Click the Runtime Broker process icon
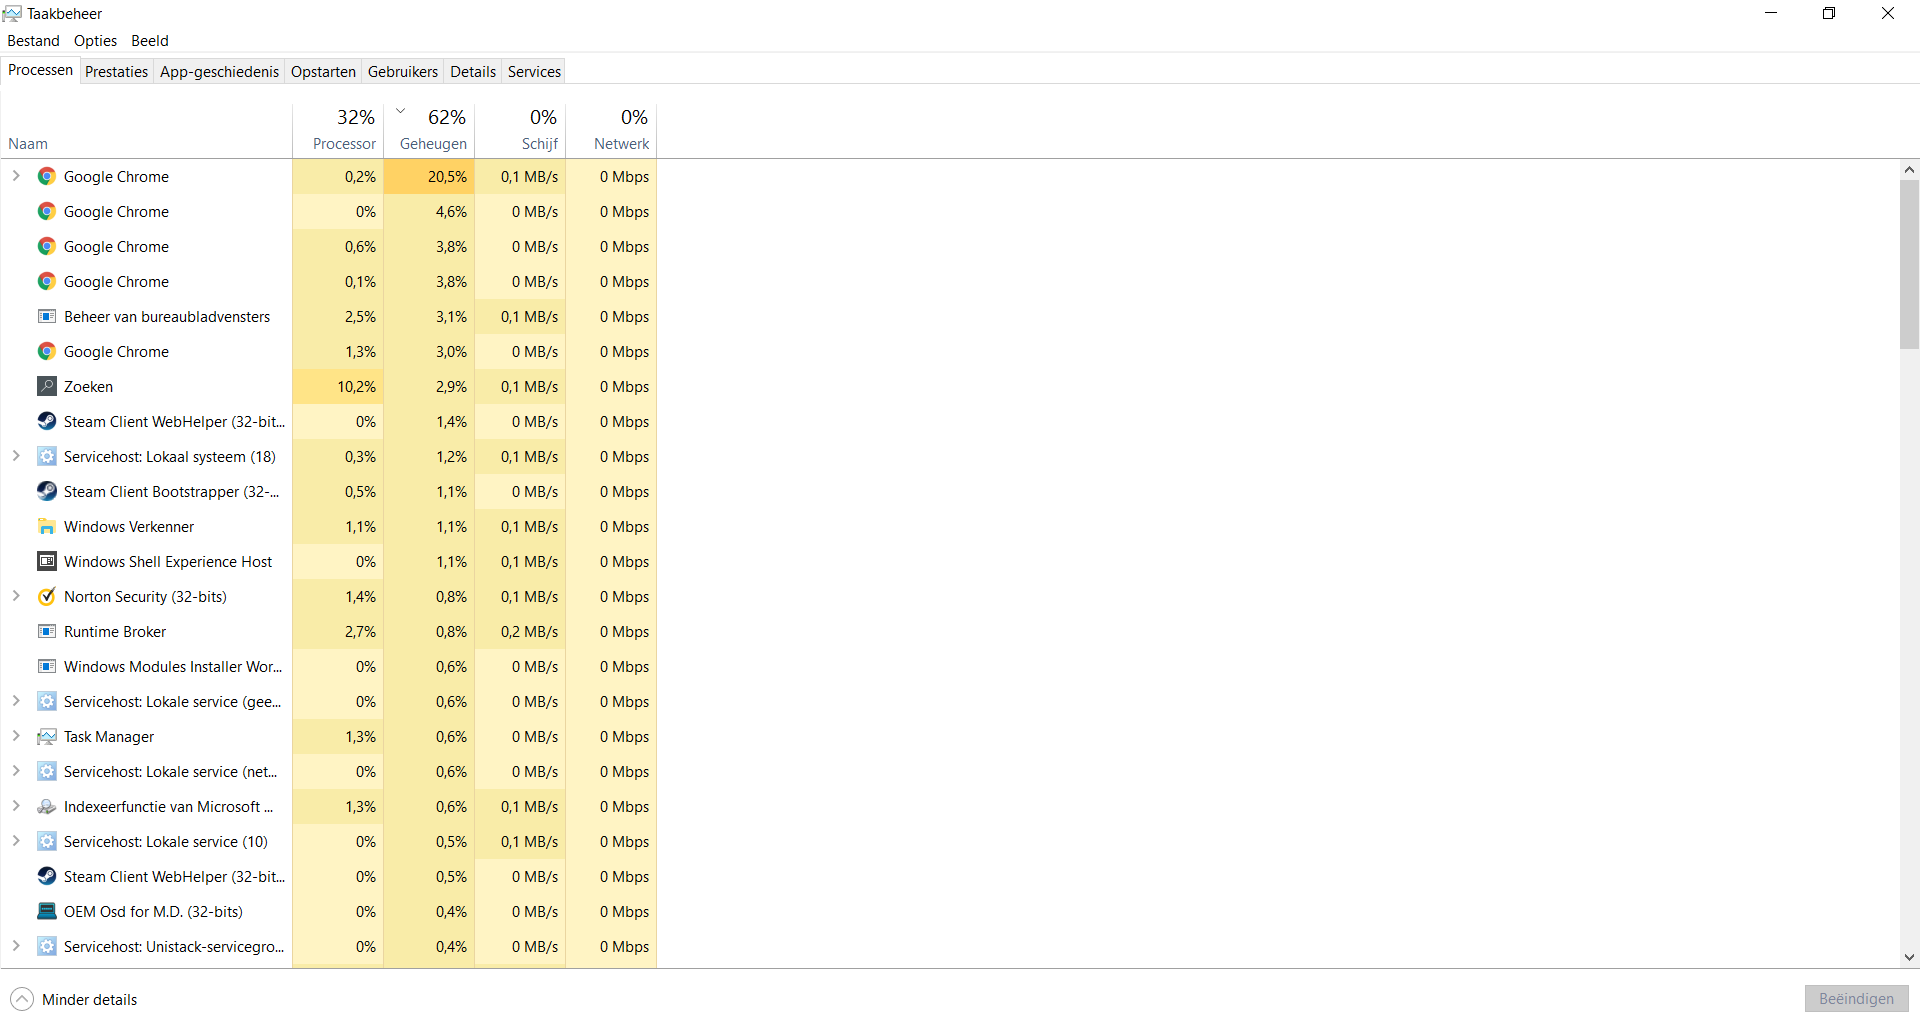 click(47, 631)
